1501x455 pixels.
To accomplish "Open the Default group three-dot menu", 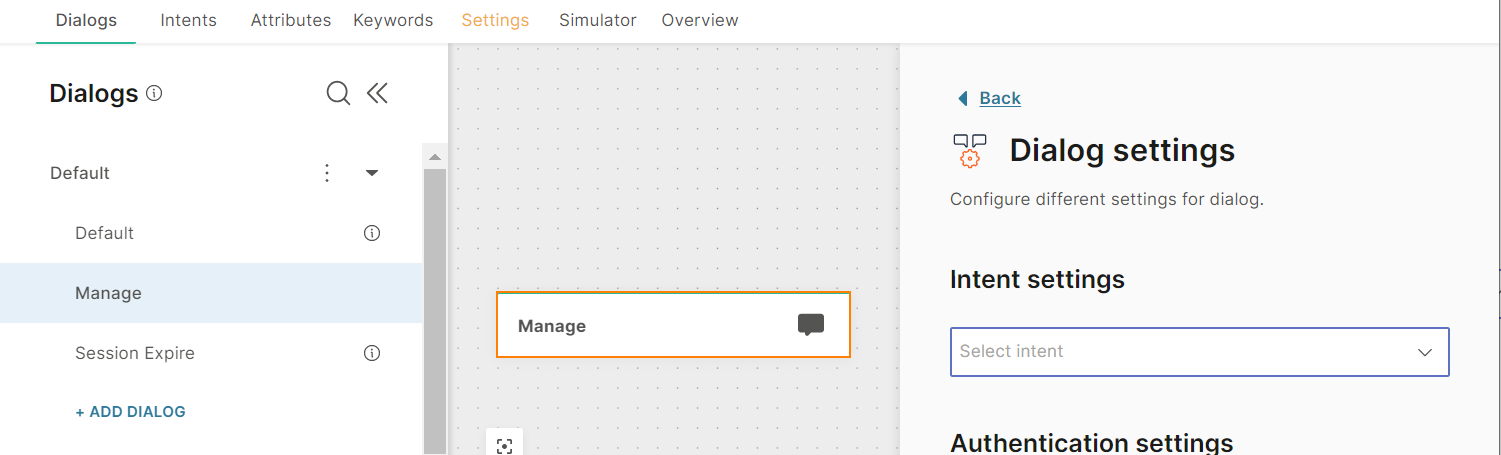I will pyautogui.click(x=326, y=173).
